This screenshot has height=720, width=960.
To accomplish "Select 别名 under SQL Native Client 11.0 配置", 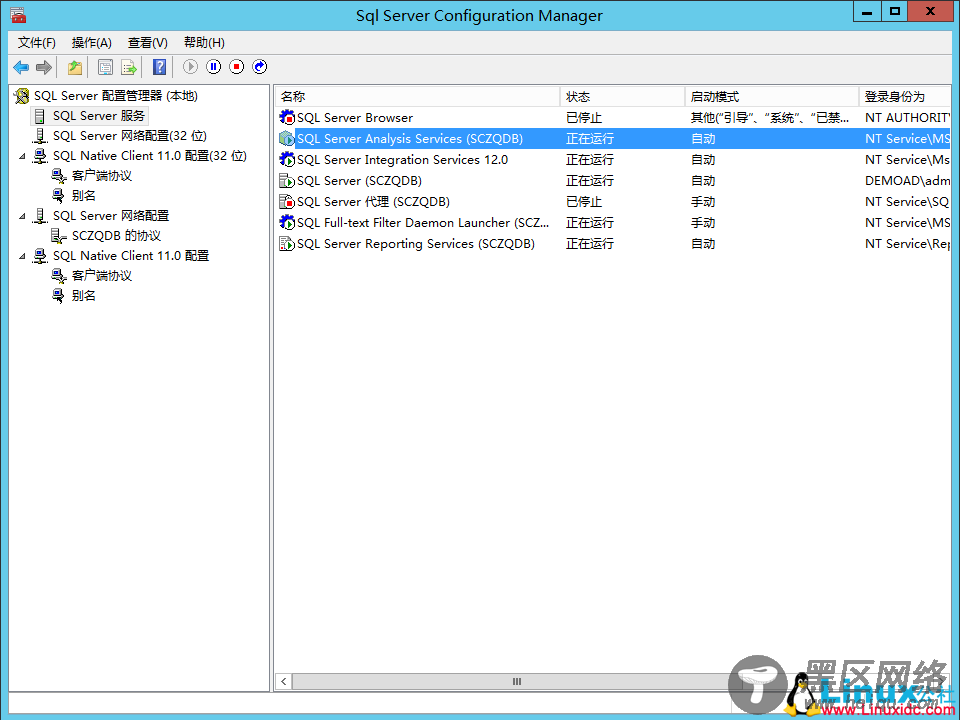I will tap(83, 296).
